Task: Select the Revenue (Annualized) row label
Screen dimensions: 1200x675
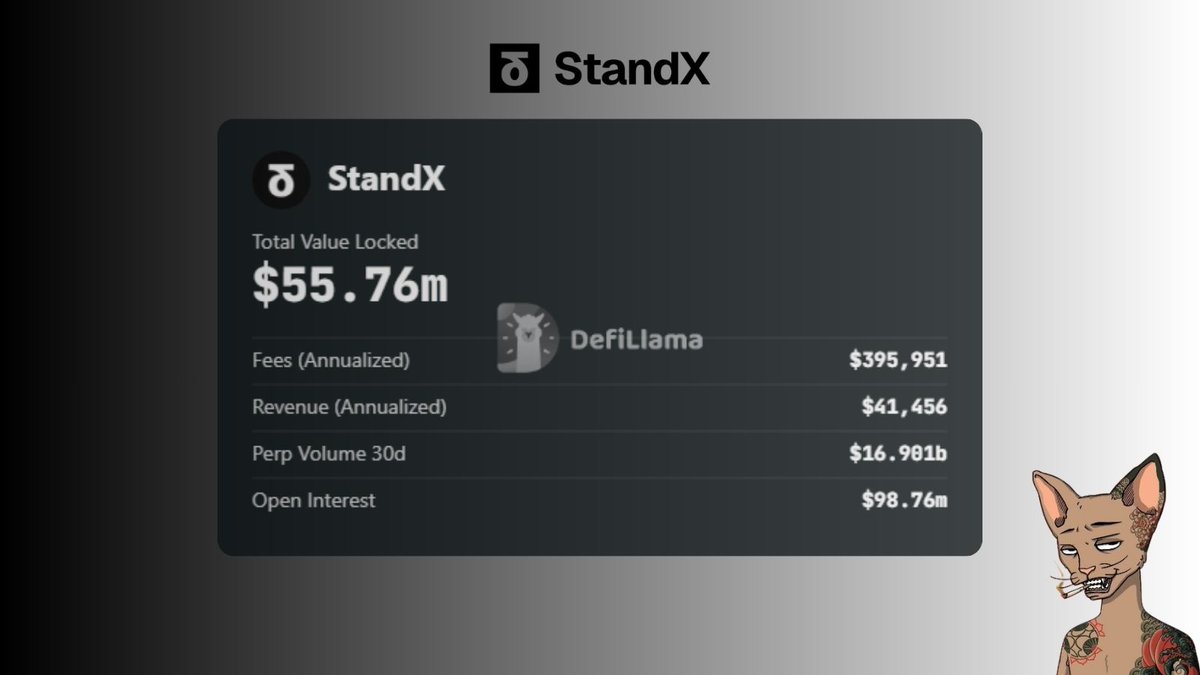Action: click(349, 407)
